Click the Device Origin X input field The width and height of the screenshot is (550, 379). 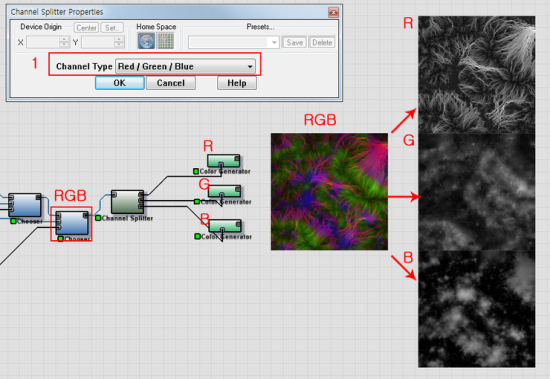(x=43, y=42)
